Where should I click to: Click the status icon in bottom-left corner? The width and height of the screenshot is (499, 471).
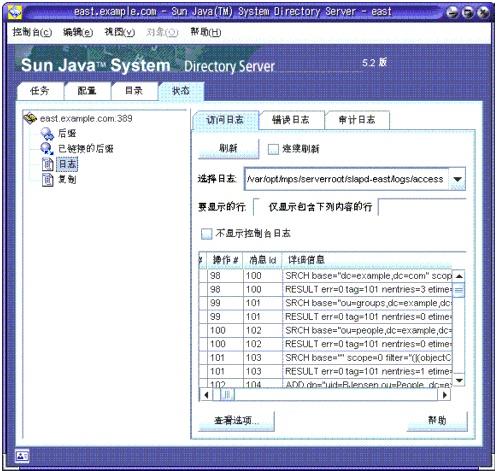[x=22, y=456]
